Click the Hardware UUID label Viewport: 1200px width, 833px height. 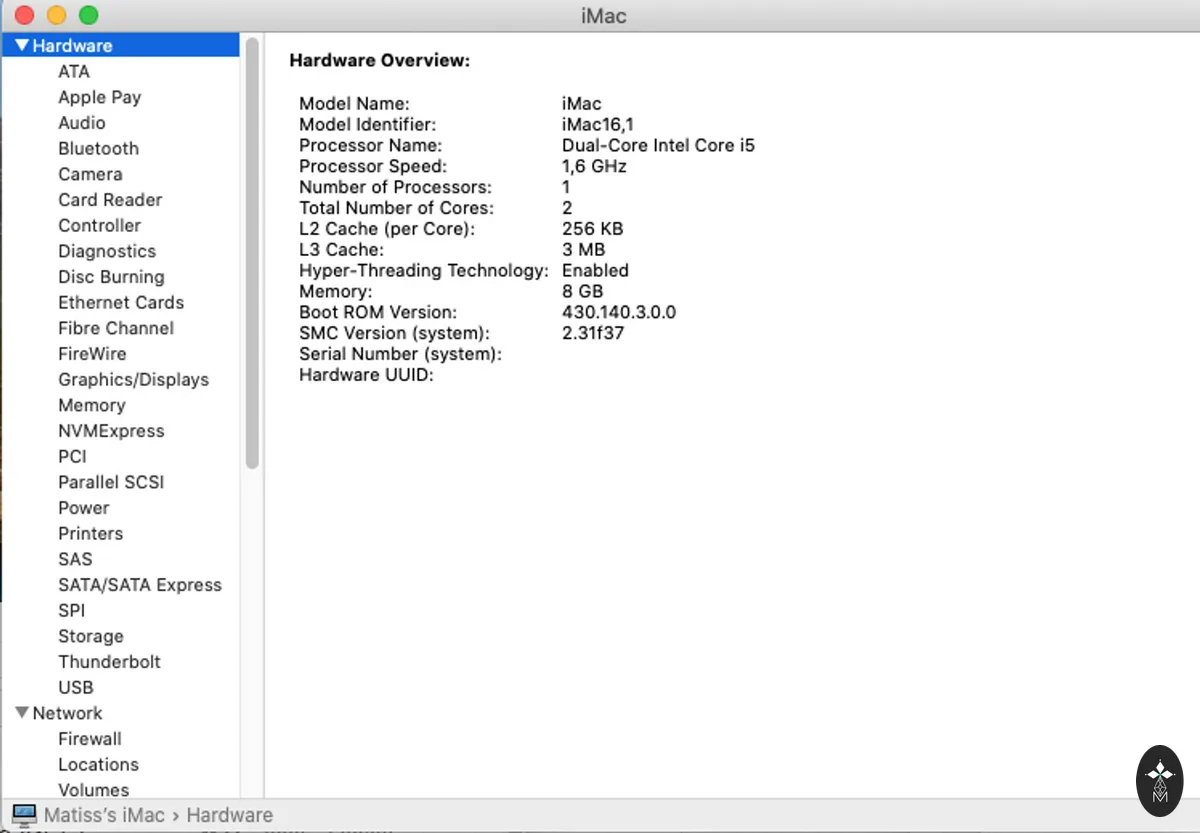click(366, 375)
